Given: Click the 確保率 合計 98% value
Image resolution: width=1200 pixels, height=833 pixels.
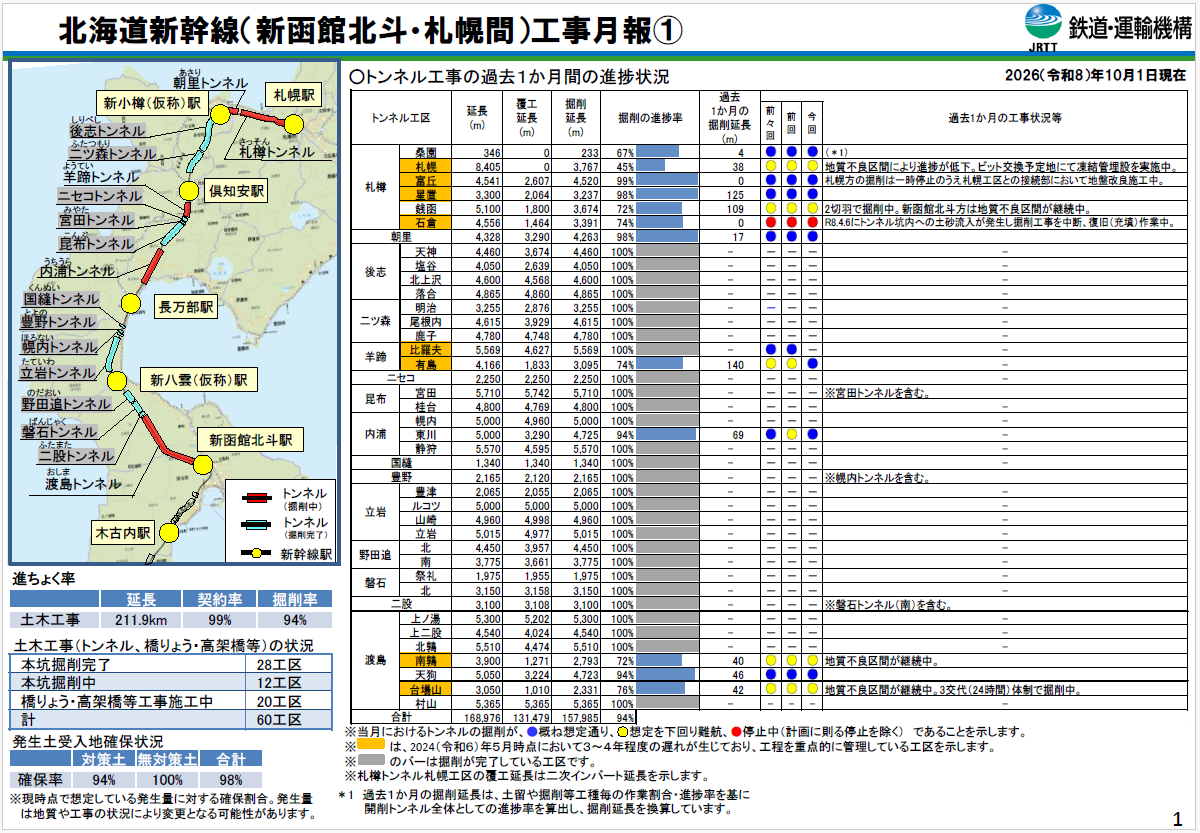Looking at the screenshot, I should (230, 779).
